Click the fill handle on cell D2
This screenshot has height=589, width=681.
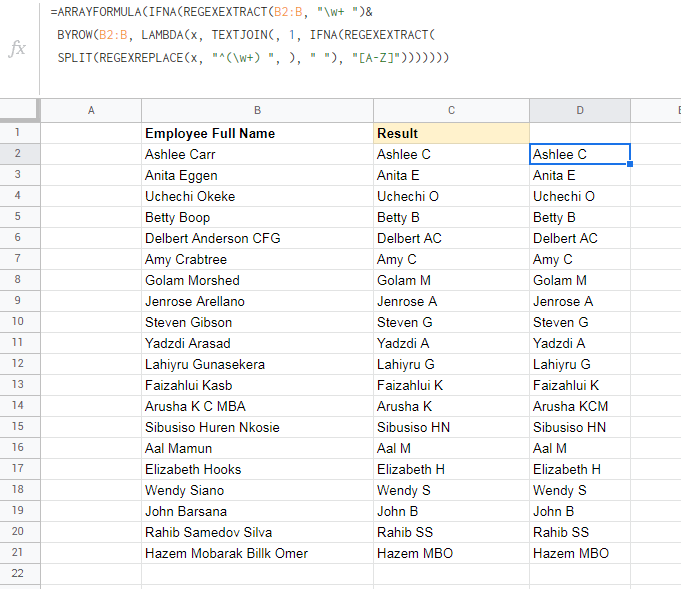630,164
